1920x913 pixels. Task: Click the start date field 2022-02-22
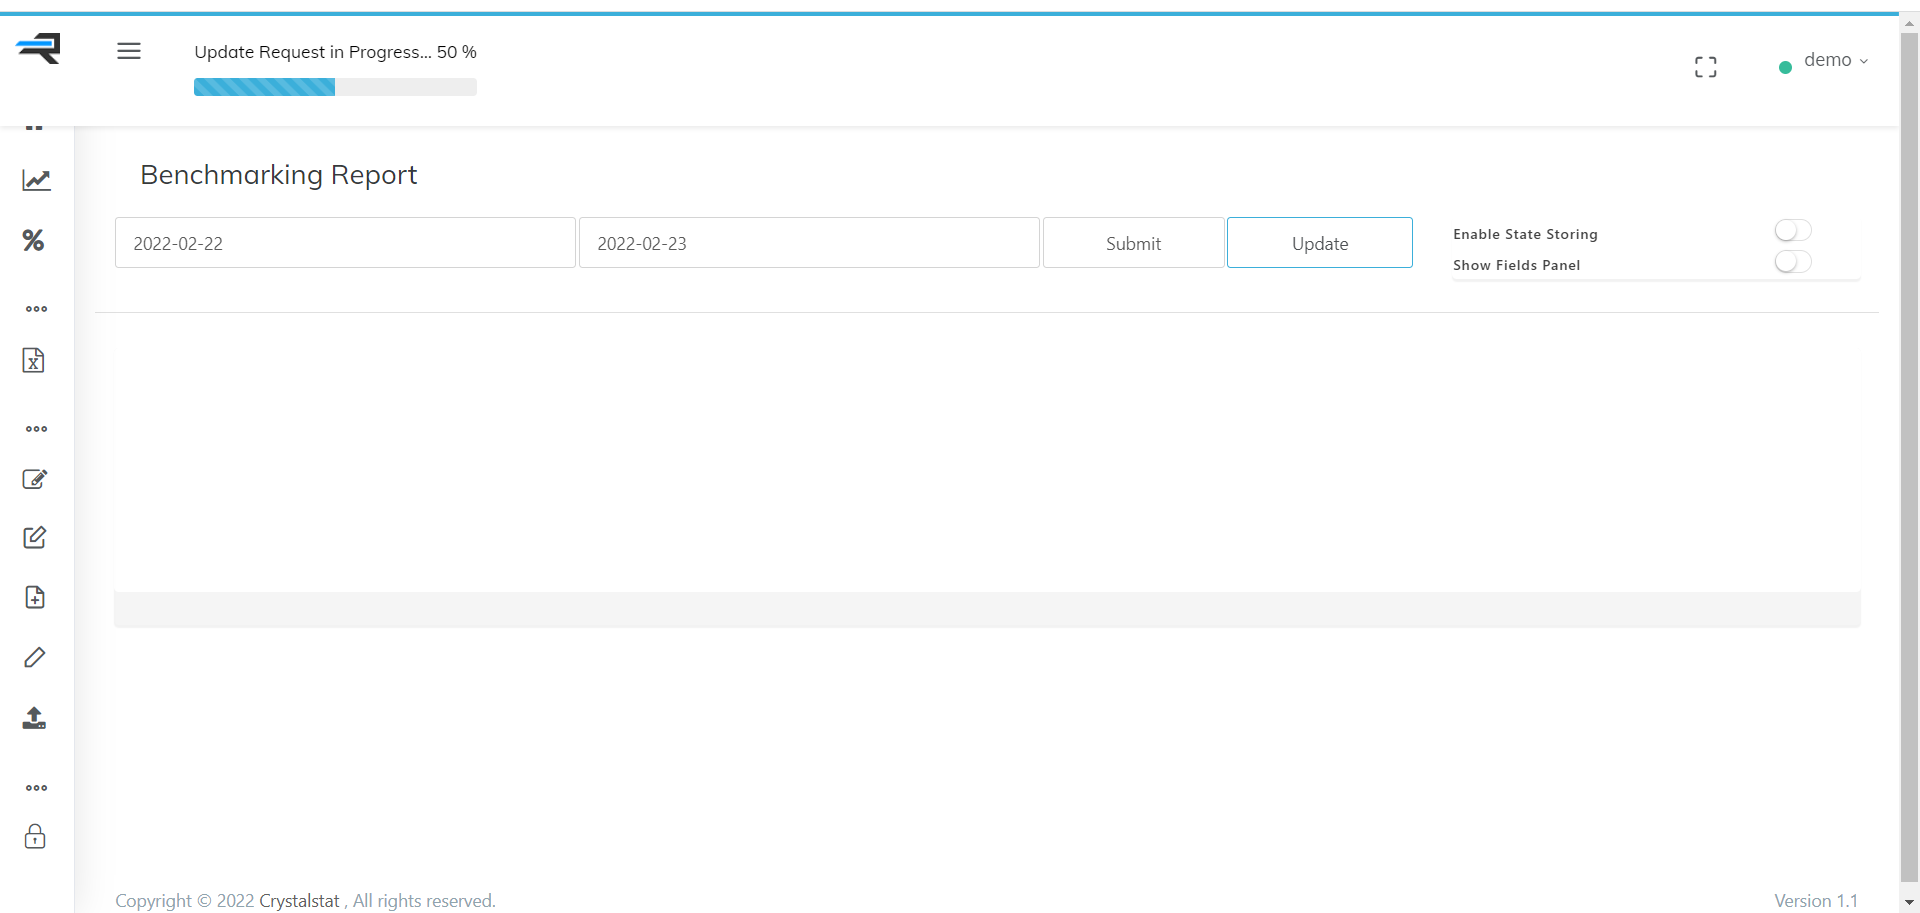coord(345,243)
